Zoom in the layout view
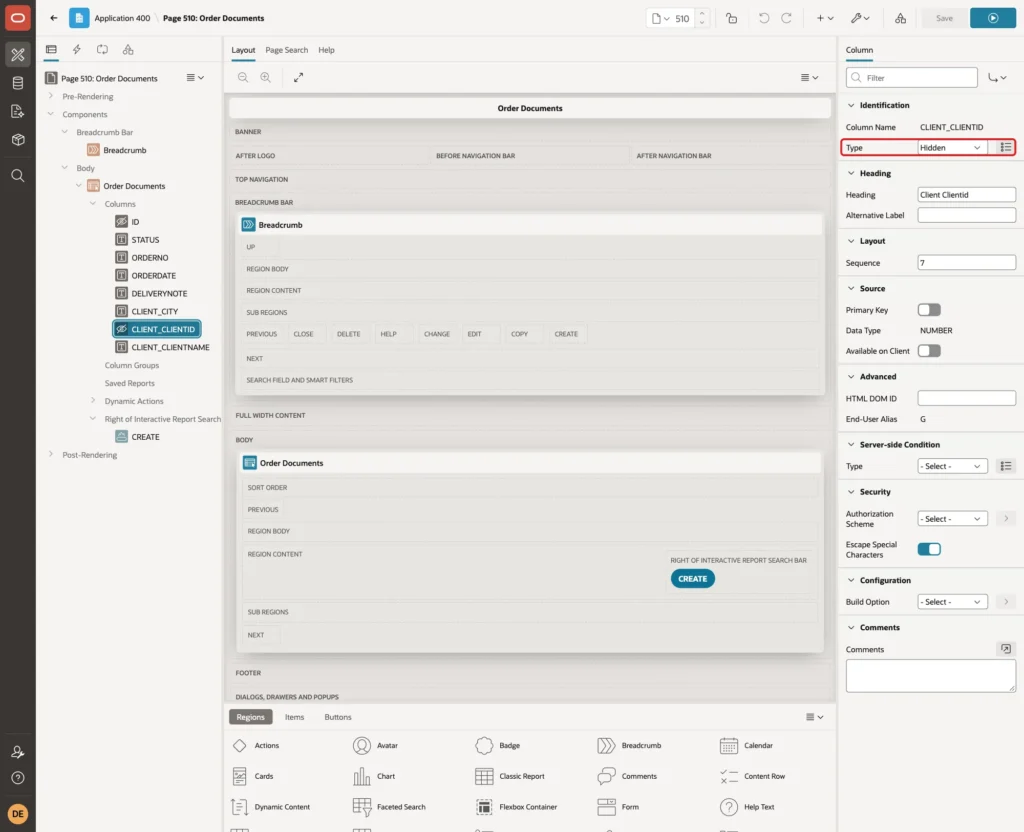This screenshot has width=1024, height=832. point(265,77)
